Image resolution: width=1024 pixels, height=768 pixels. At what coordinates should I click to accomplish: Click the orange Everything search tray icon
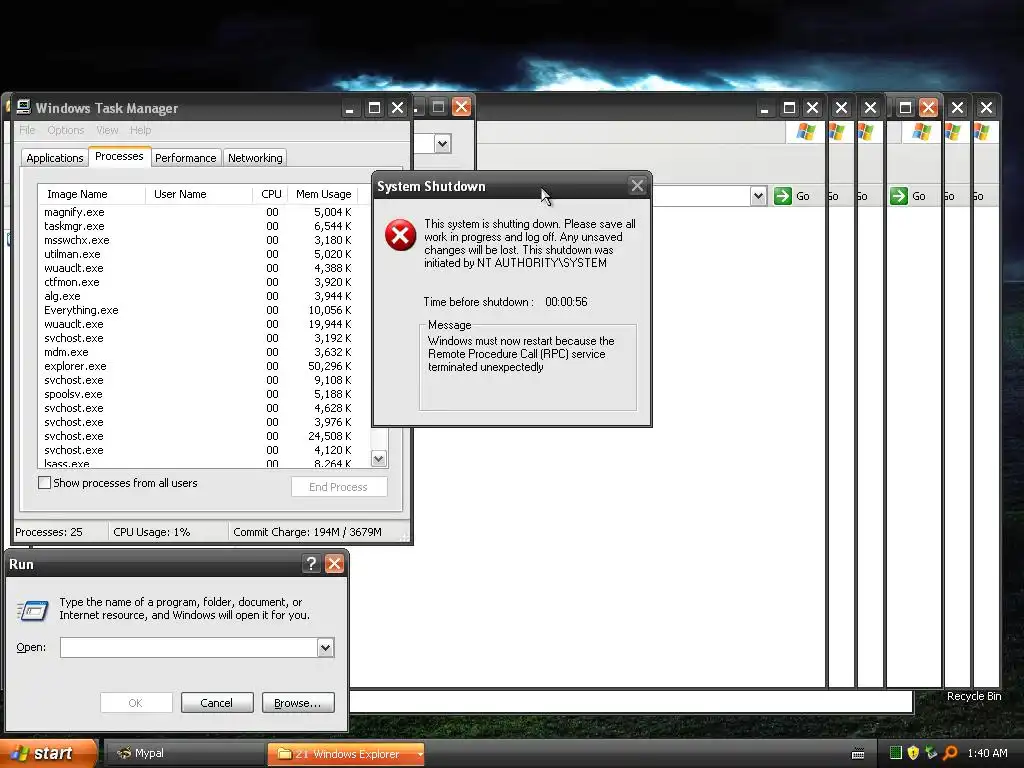coord(950,753)
